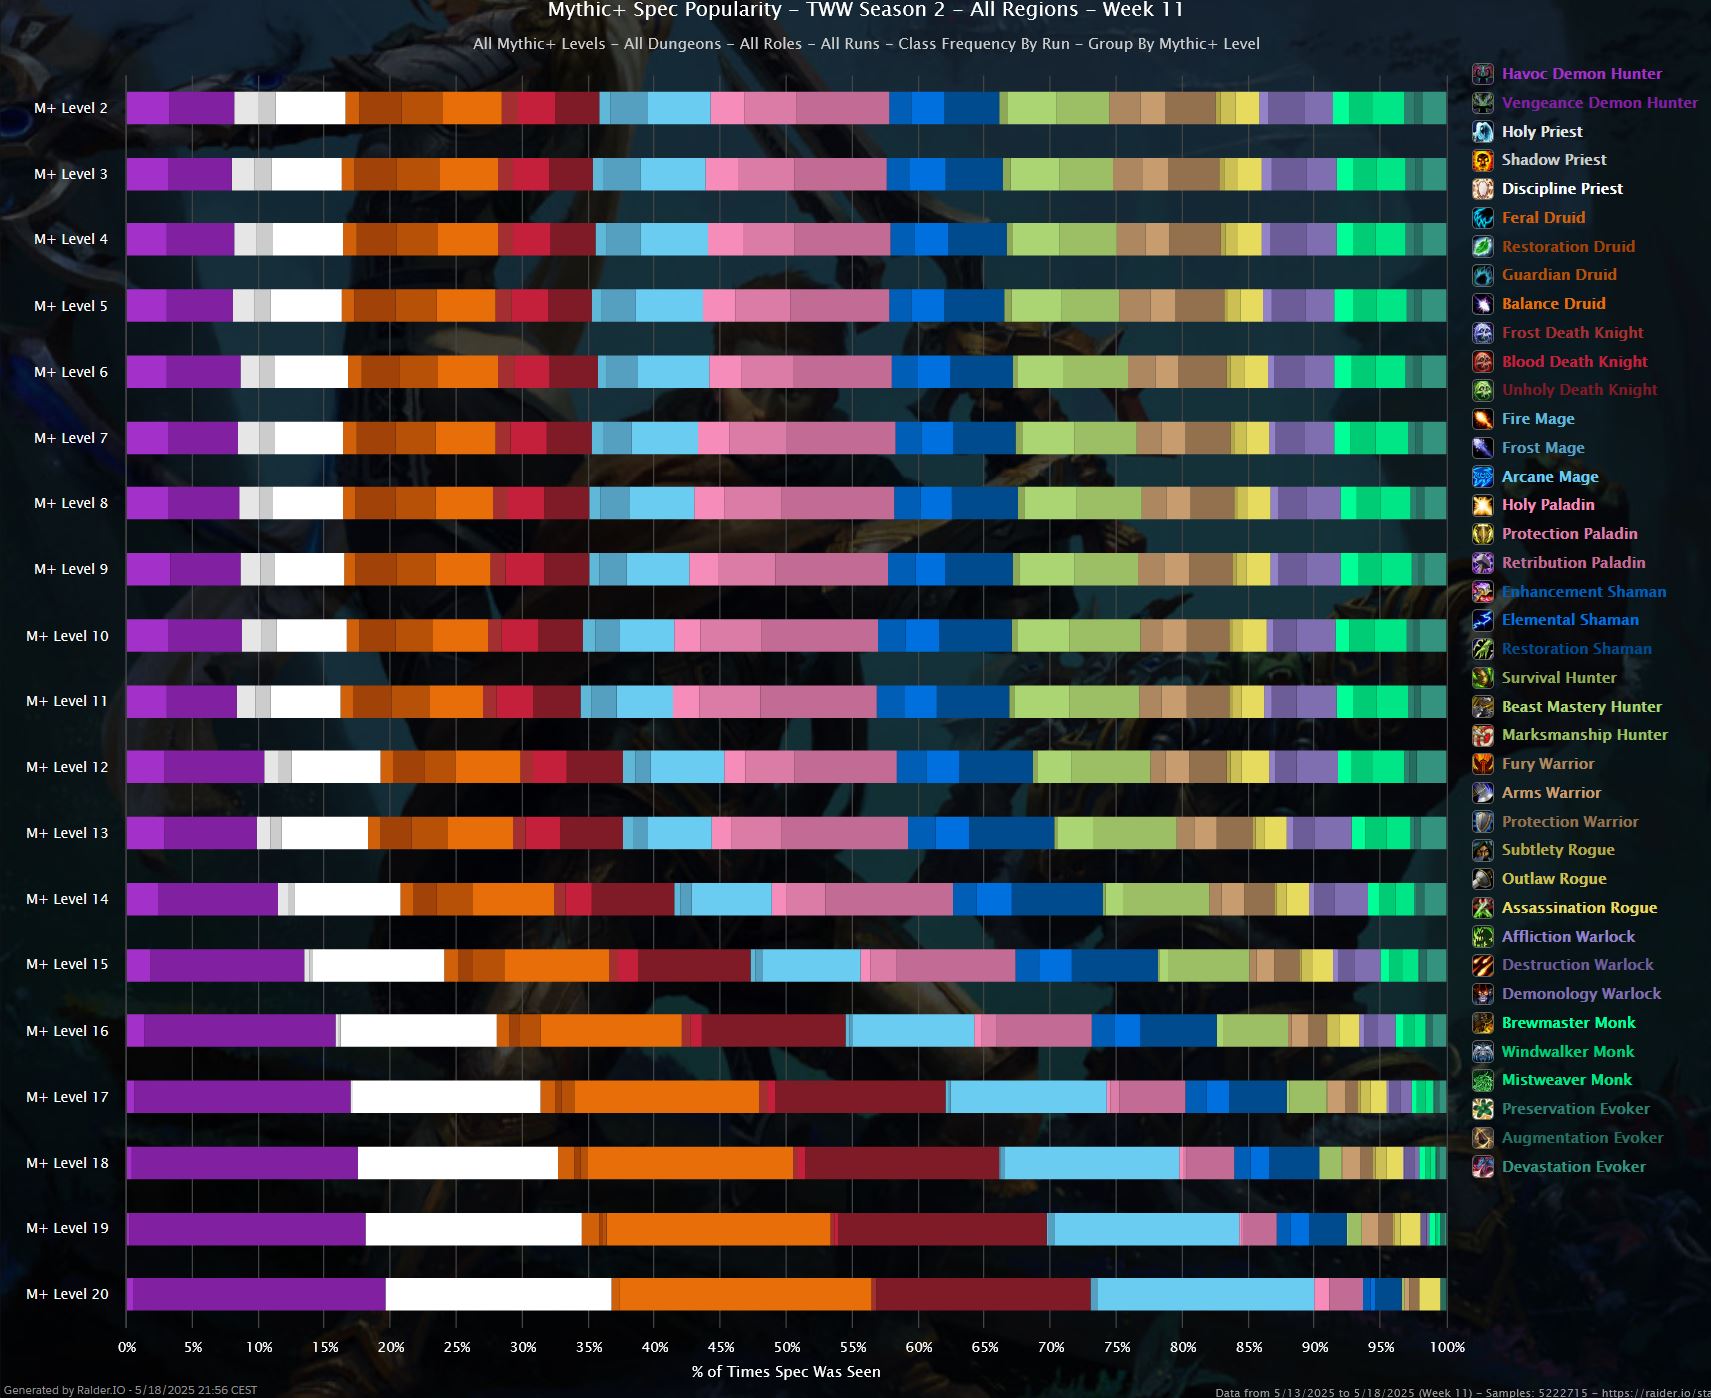Click the Fury Warrior legend icon
This screenshot has height=1398, width=1711.
click(x=1483, y=764)
